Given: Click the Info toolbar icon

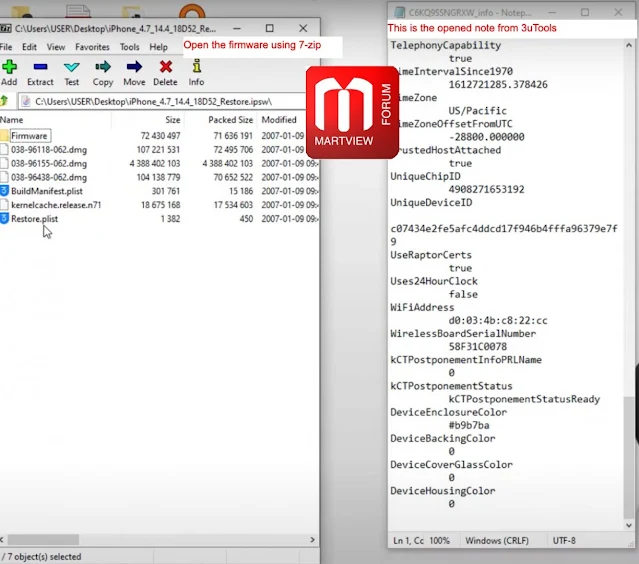Looking at the screenshot, I should tap(196, 73).
